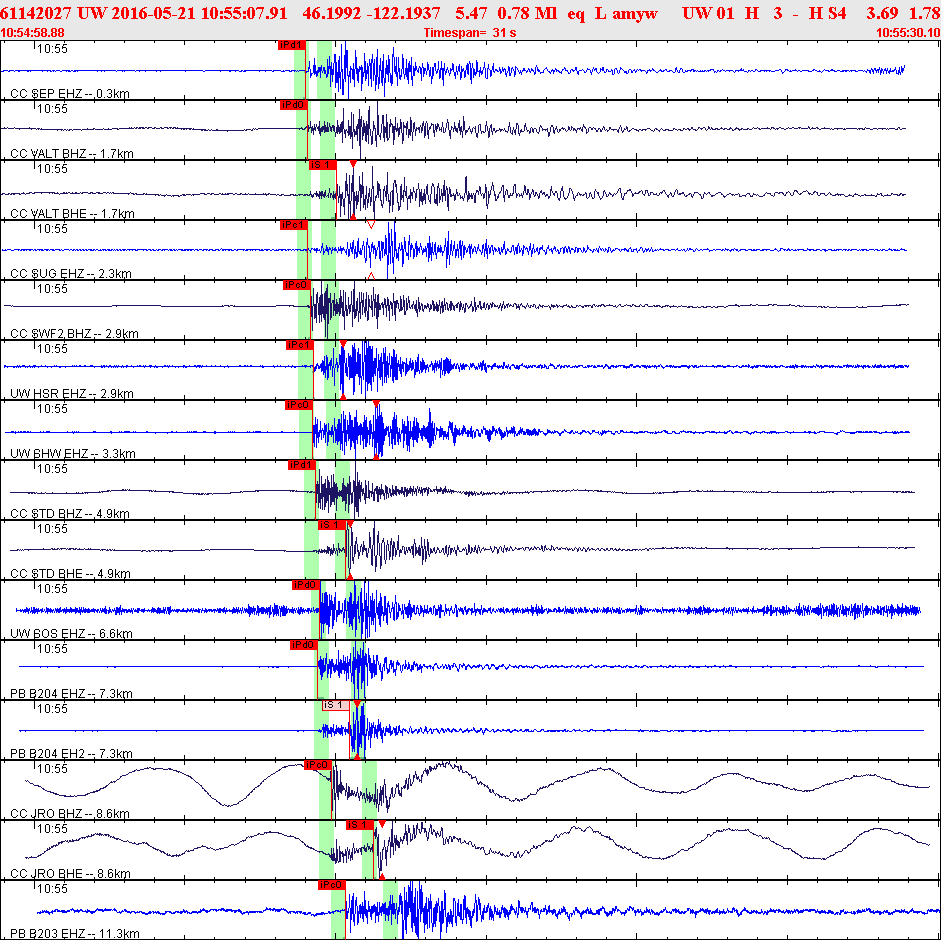The height and width of the screenshot is (940, 941).
Task: Select the iPc0 pick flag on CC JRO BHZ
Action: pos(317,765)
